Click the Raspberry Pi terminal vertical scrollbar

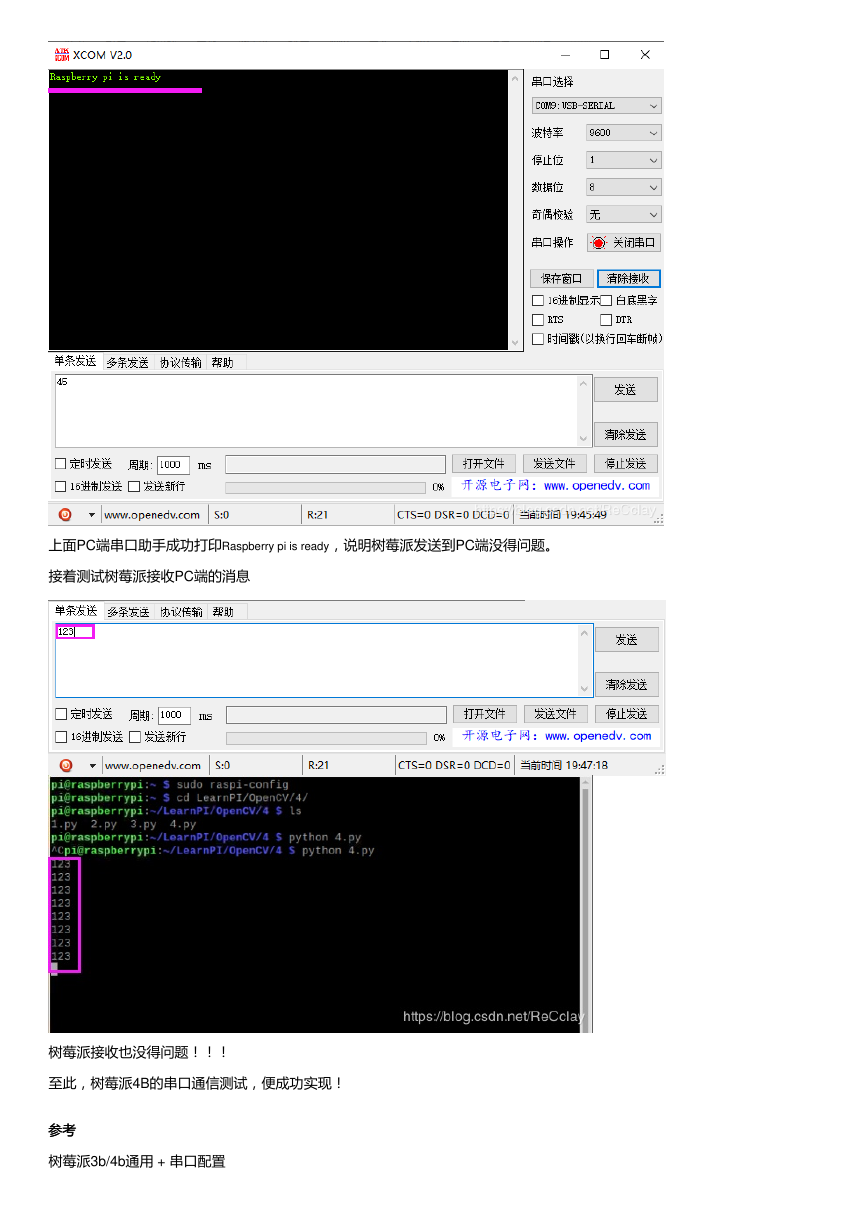586,904
